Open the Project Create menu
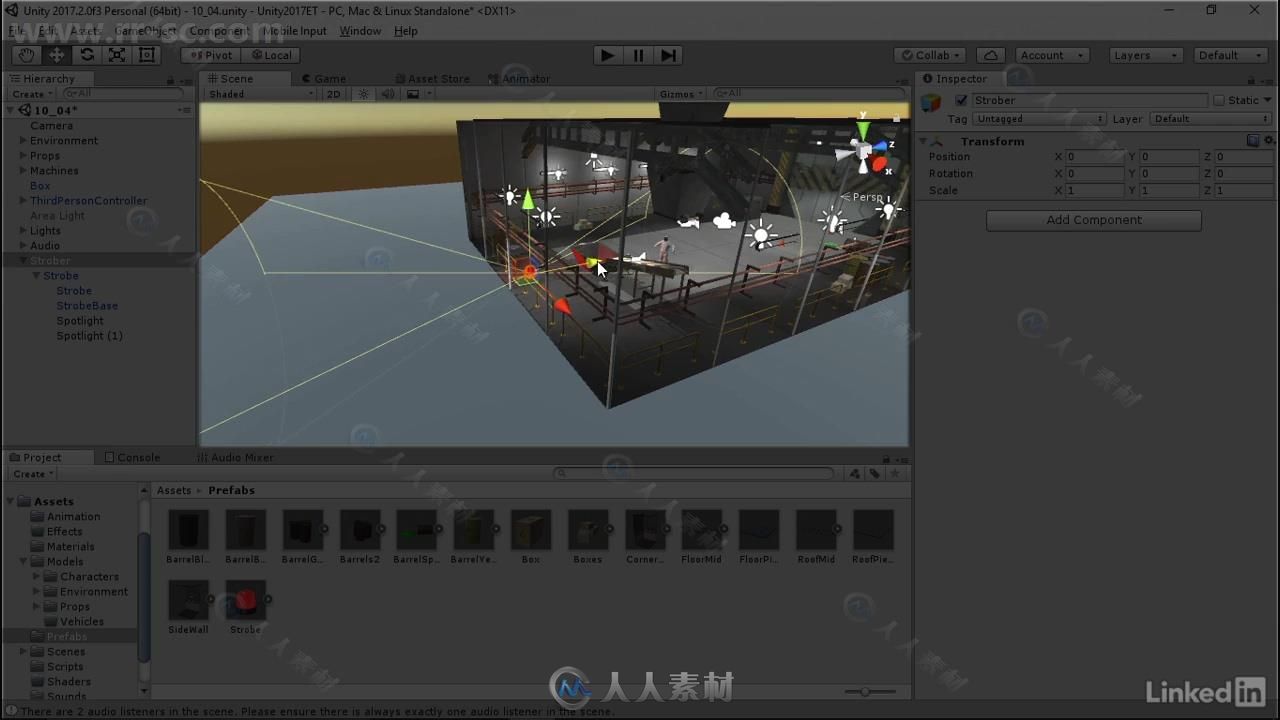Screen dimensions: 1280x720 [33, 474]
